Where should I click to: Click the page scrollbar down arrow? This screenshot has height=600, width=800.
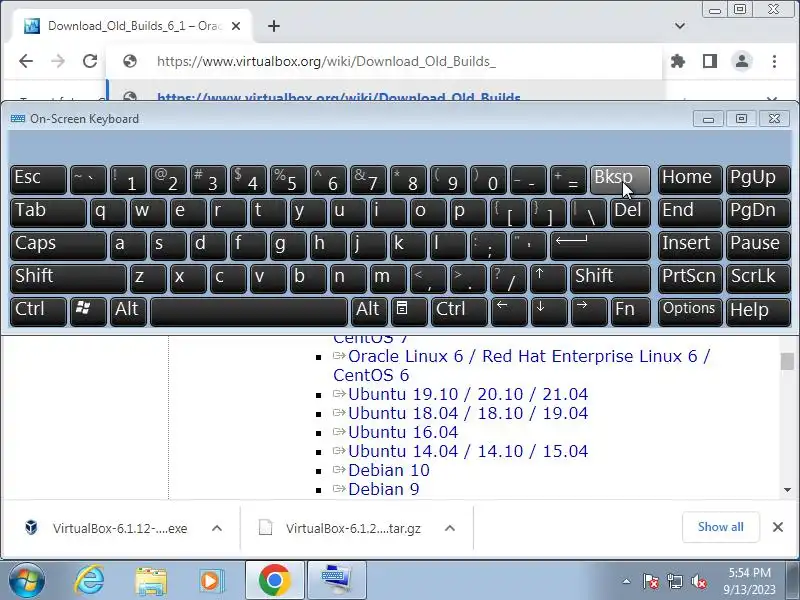click(787, 490)
